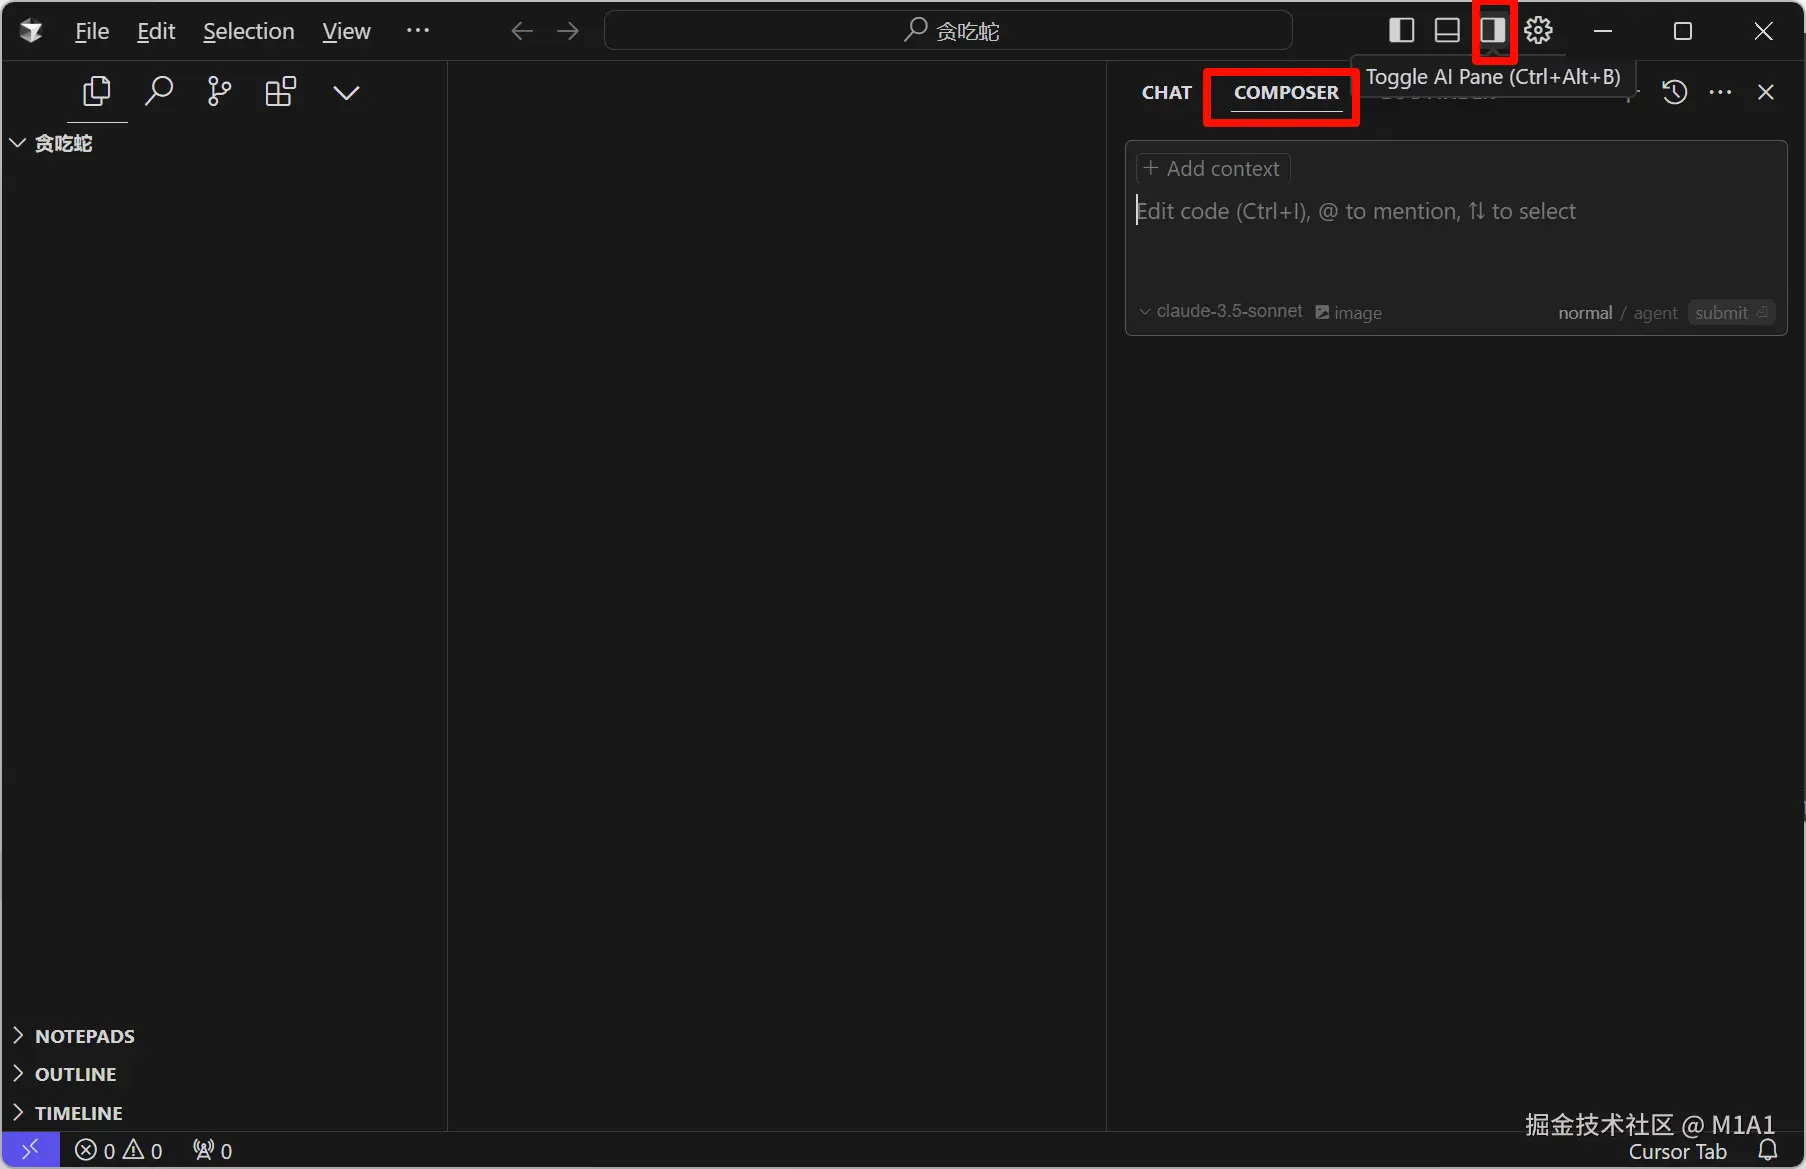Viewport: 1806px width, 1169px height.
Task: Switch to the COMPOSER tab
Action: coord(1286,92)
